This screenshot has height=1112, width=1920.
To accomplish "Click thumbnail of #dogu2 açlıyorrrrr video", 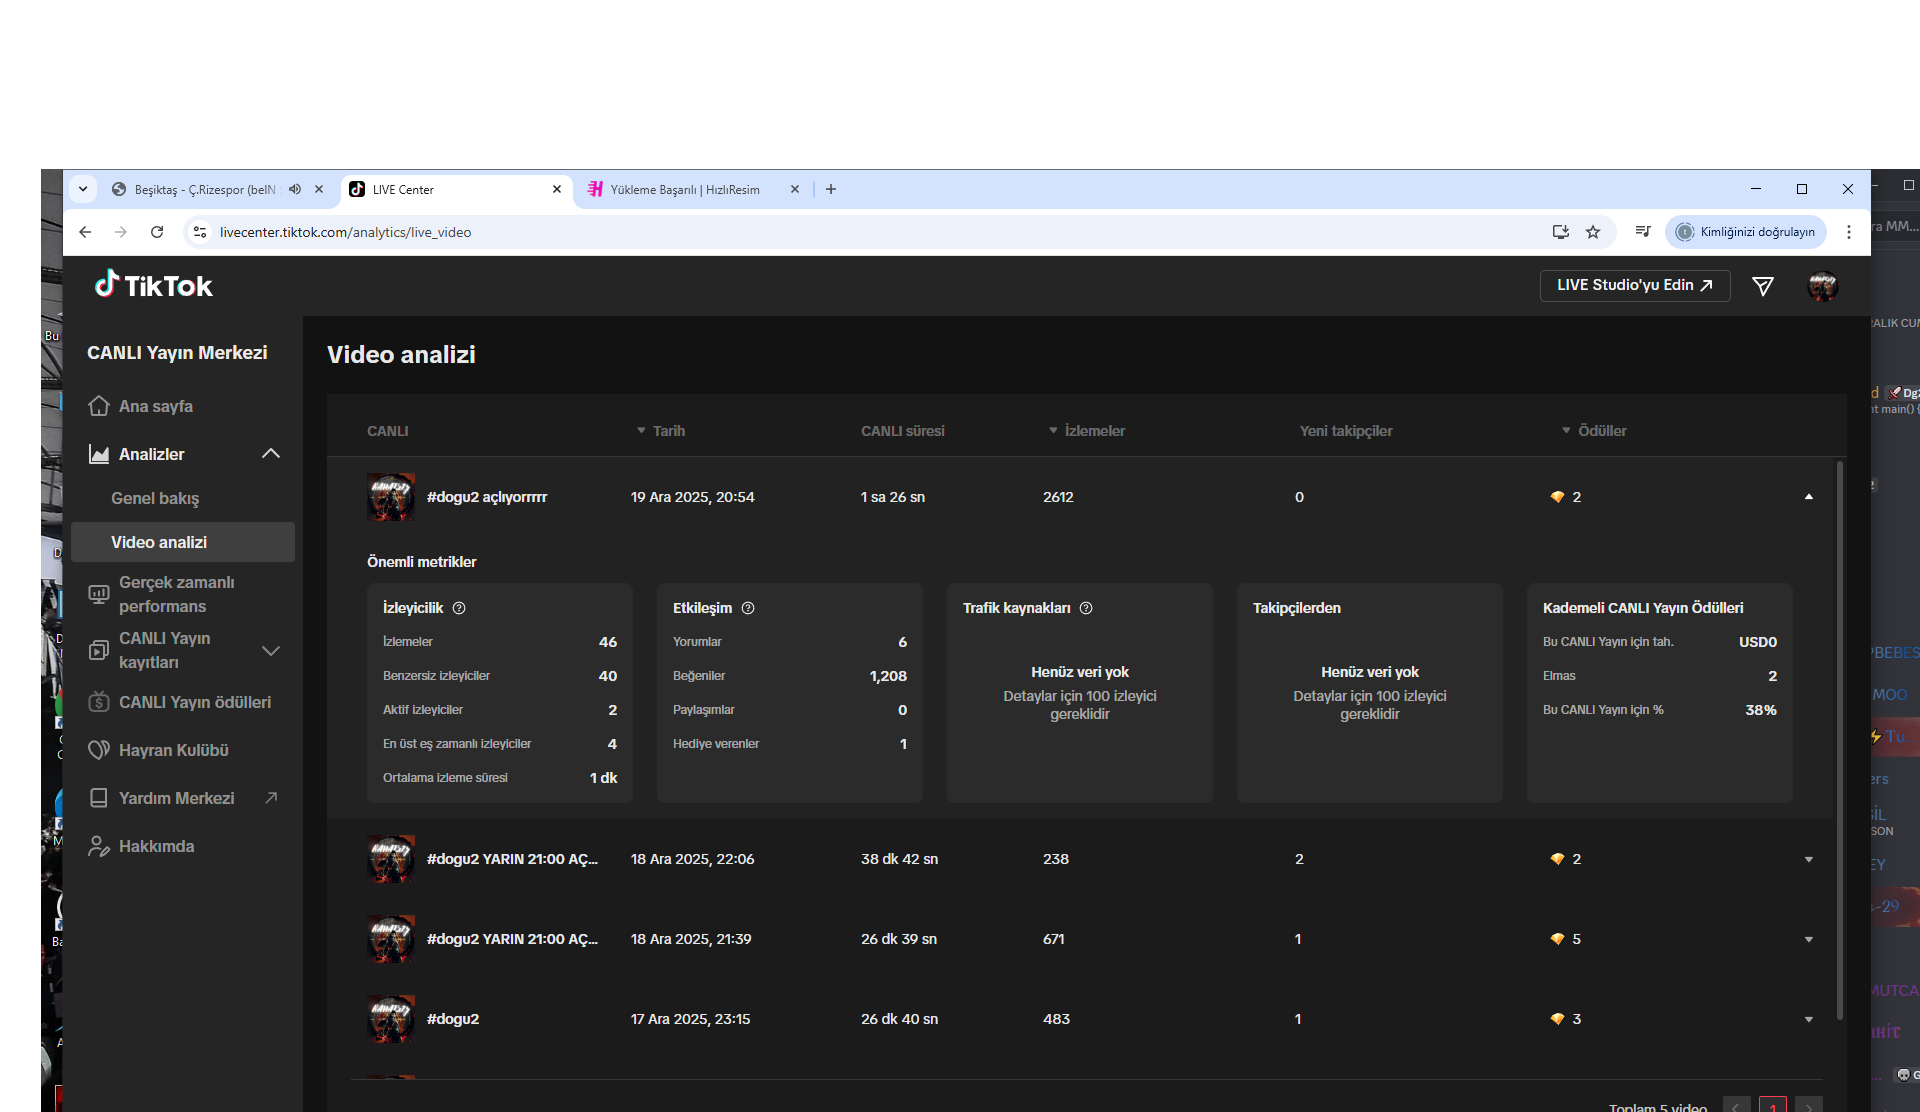I will pyautogui.click(x=391, y=497).
